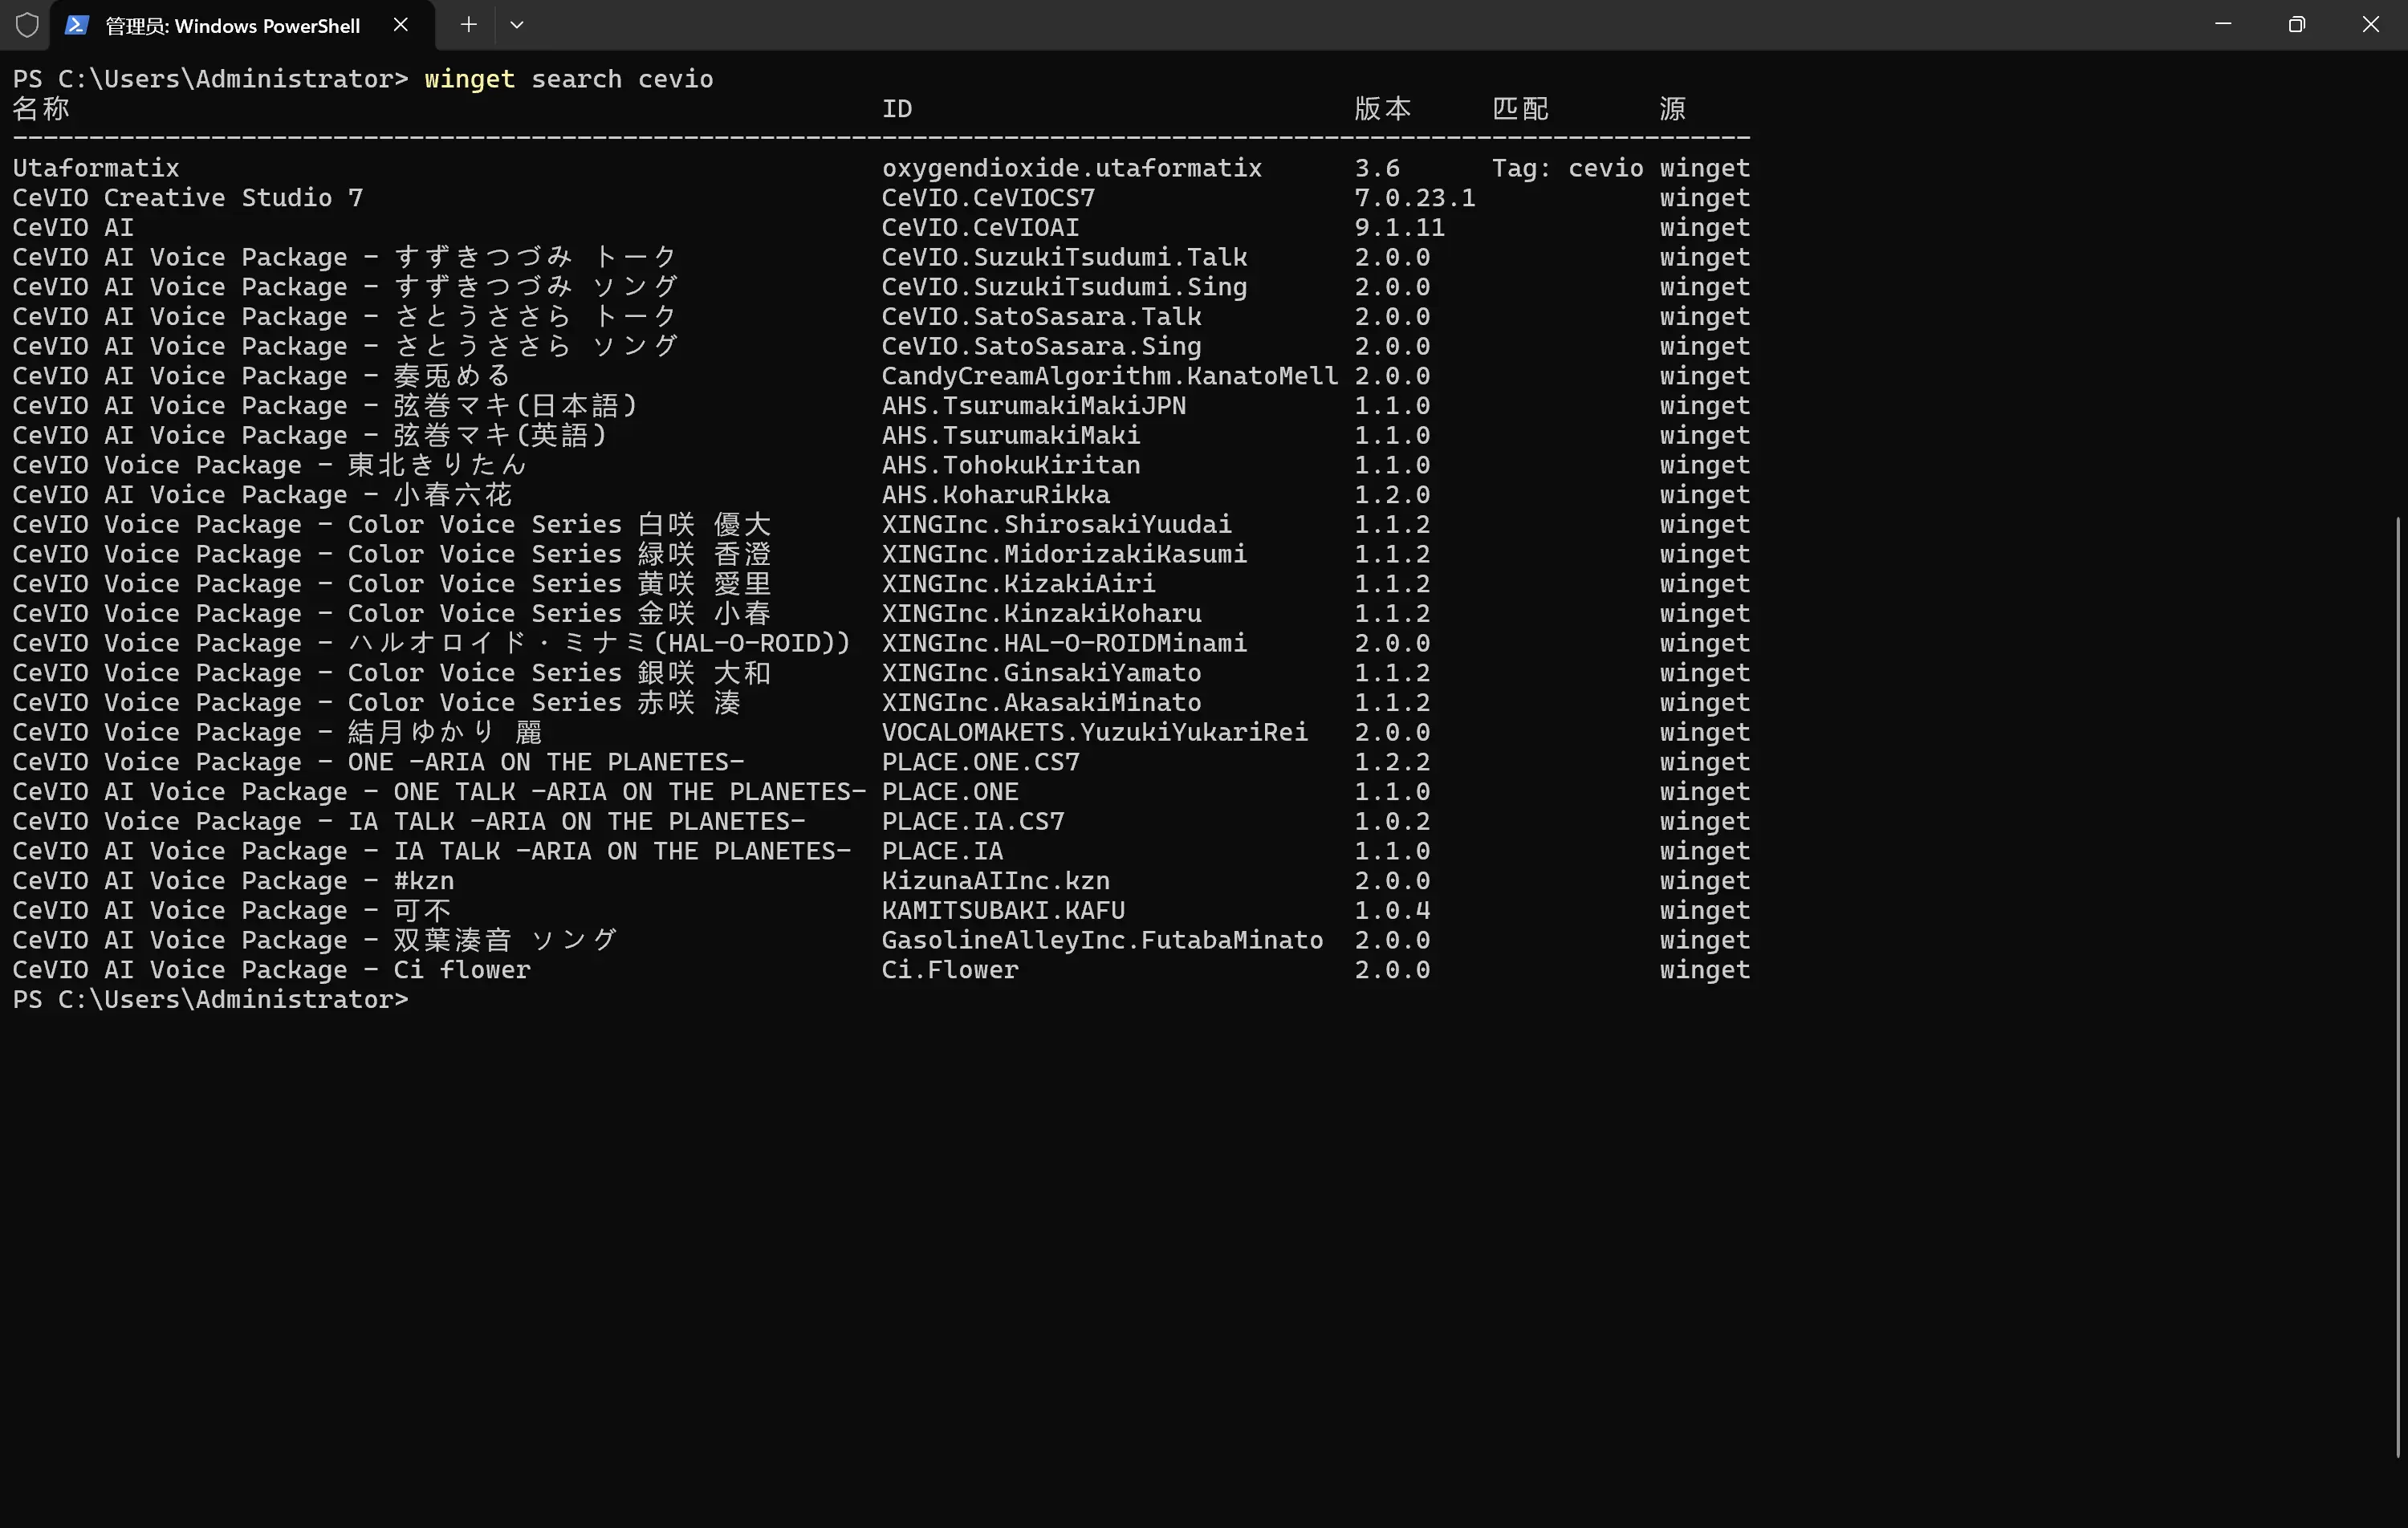This screenshot has height=1528, width=2408.
Task: Click the XINGInc.AkasakiMinato ID
Action: pyautogui.click(x=1041, y=703)
